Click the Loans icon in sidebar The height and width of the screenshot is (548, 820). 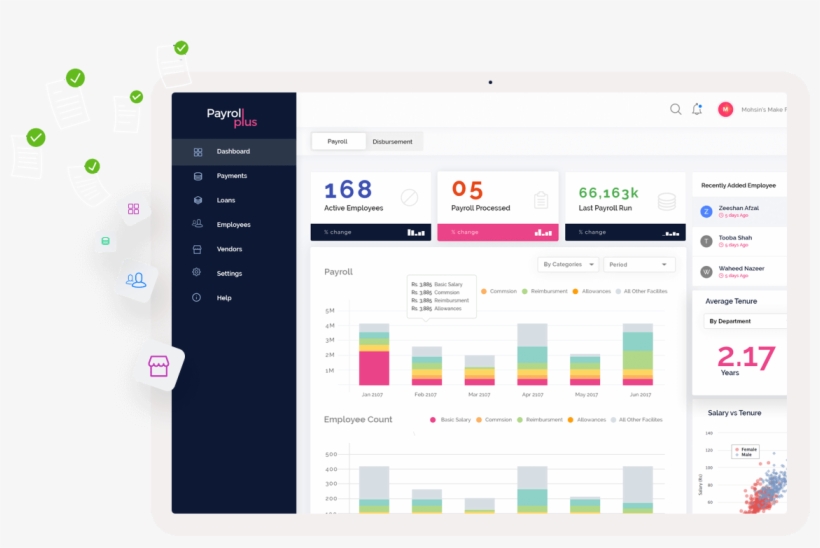pos(198,200)
